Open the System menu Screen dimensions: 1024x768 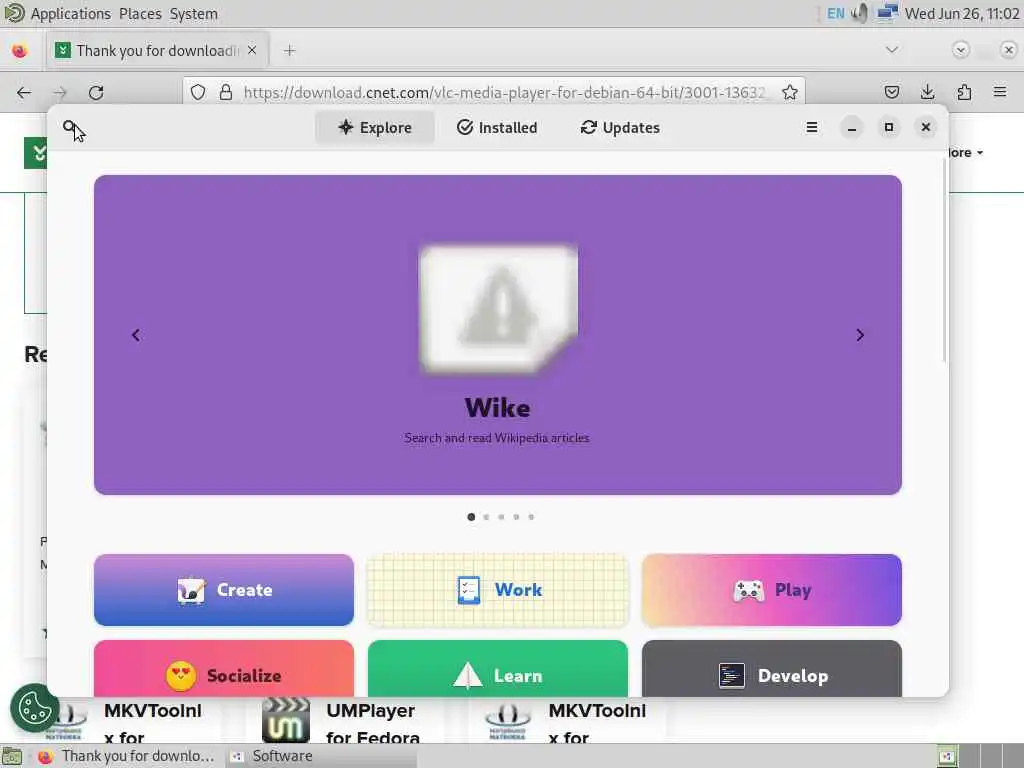pyautogui.click(x=194, y=14)
